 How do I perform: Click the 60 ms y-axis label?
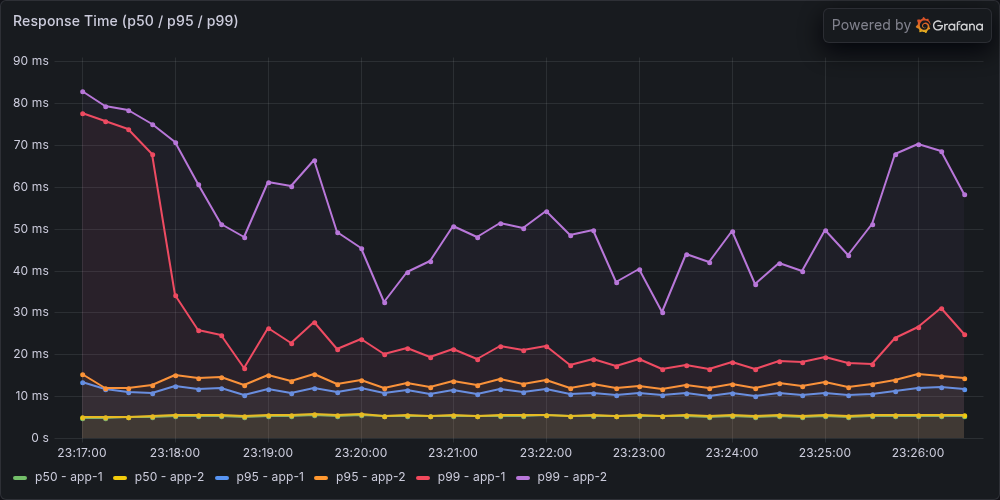tap(31, 188)
